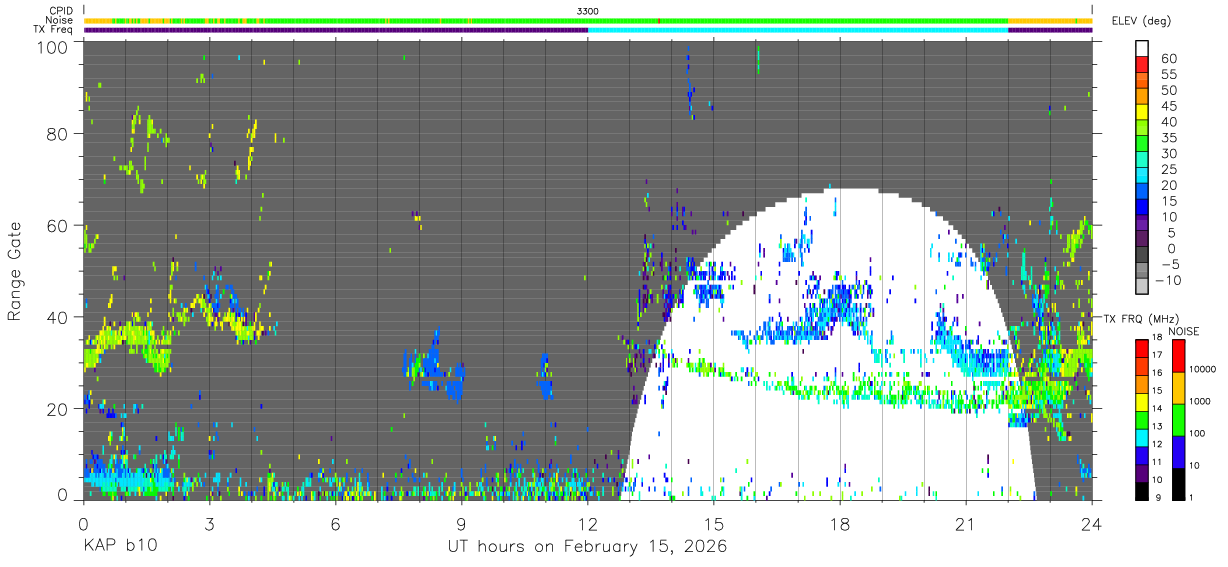This screenshot has width=1228, height=567.
Task: Select the 5 label on elevation scale
Action: (1172, 233)
